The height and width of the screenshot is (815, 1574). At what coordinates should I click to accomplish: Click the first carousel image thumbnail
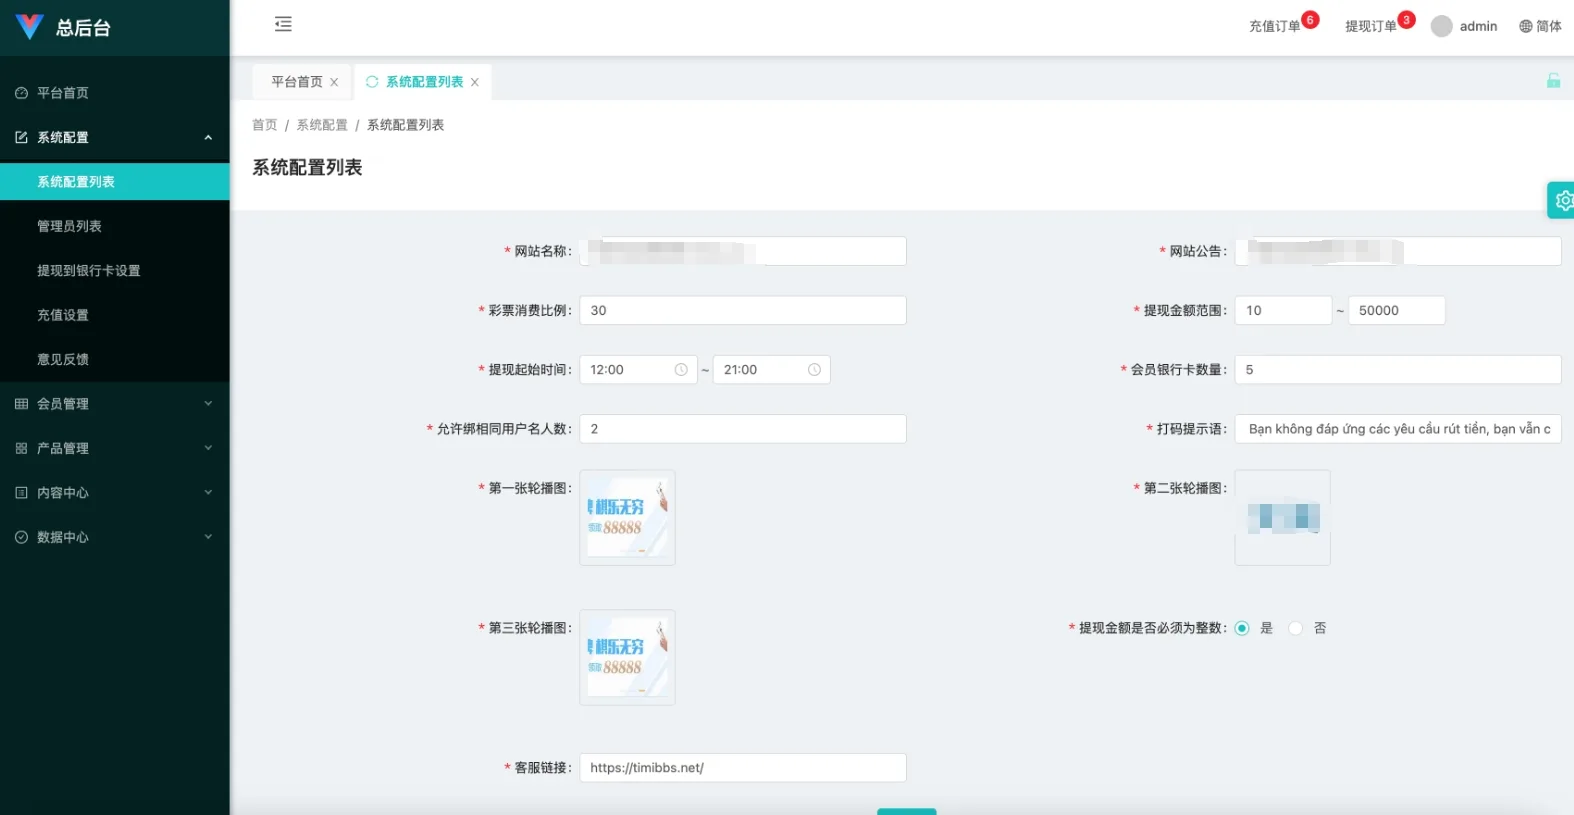click(627, 518)
